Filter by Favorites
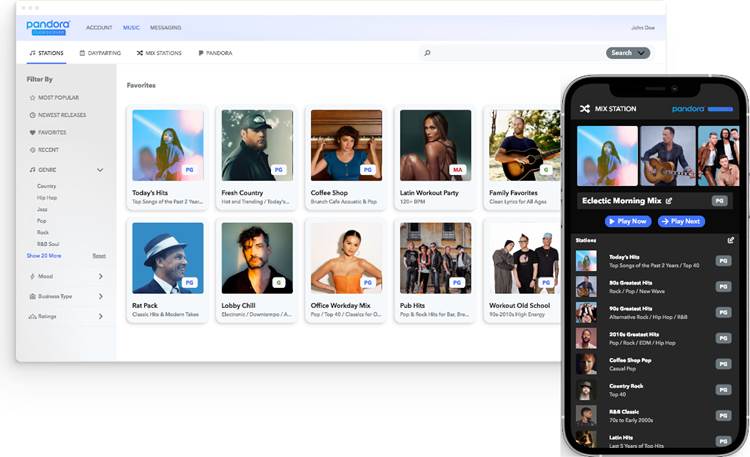The image size is (750, 457). point(48,133)
